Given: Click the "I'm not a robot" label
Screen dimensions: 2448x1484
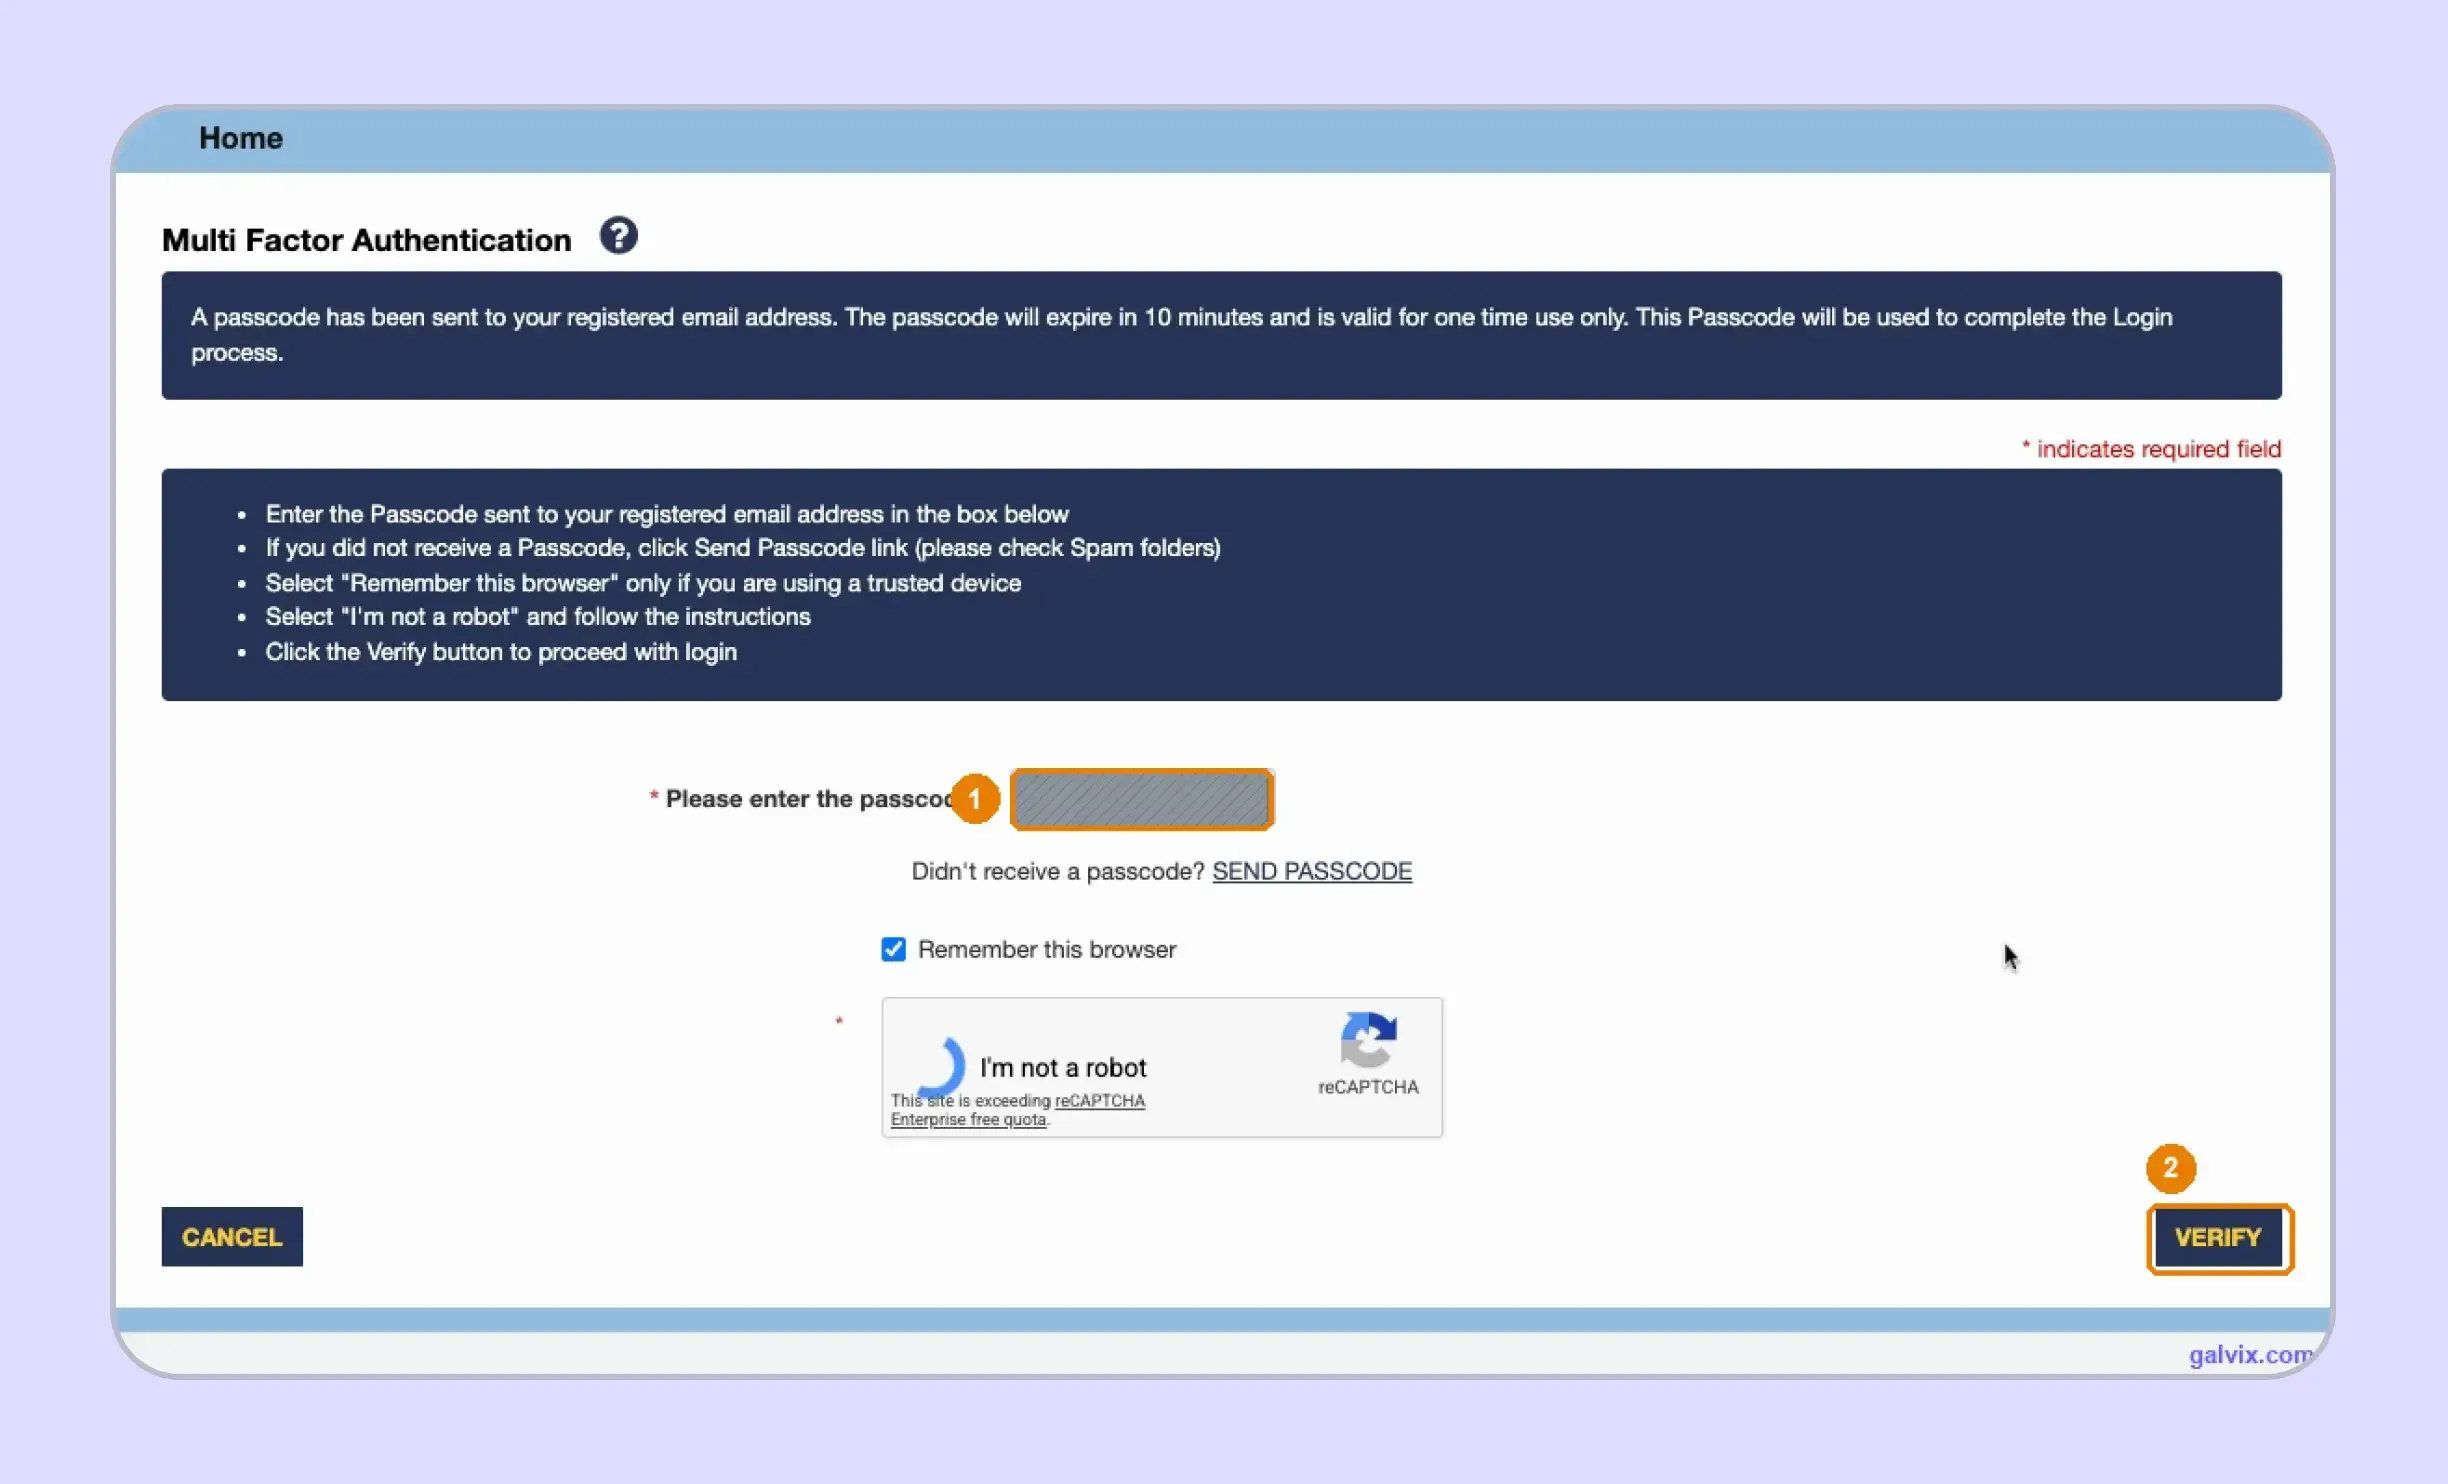Looking at the screenshot, I should tap(1063, 1068).
